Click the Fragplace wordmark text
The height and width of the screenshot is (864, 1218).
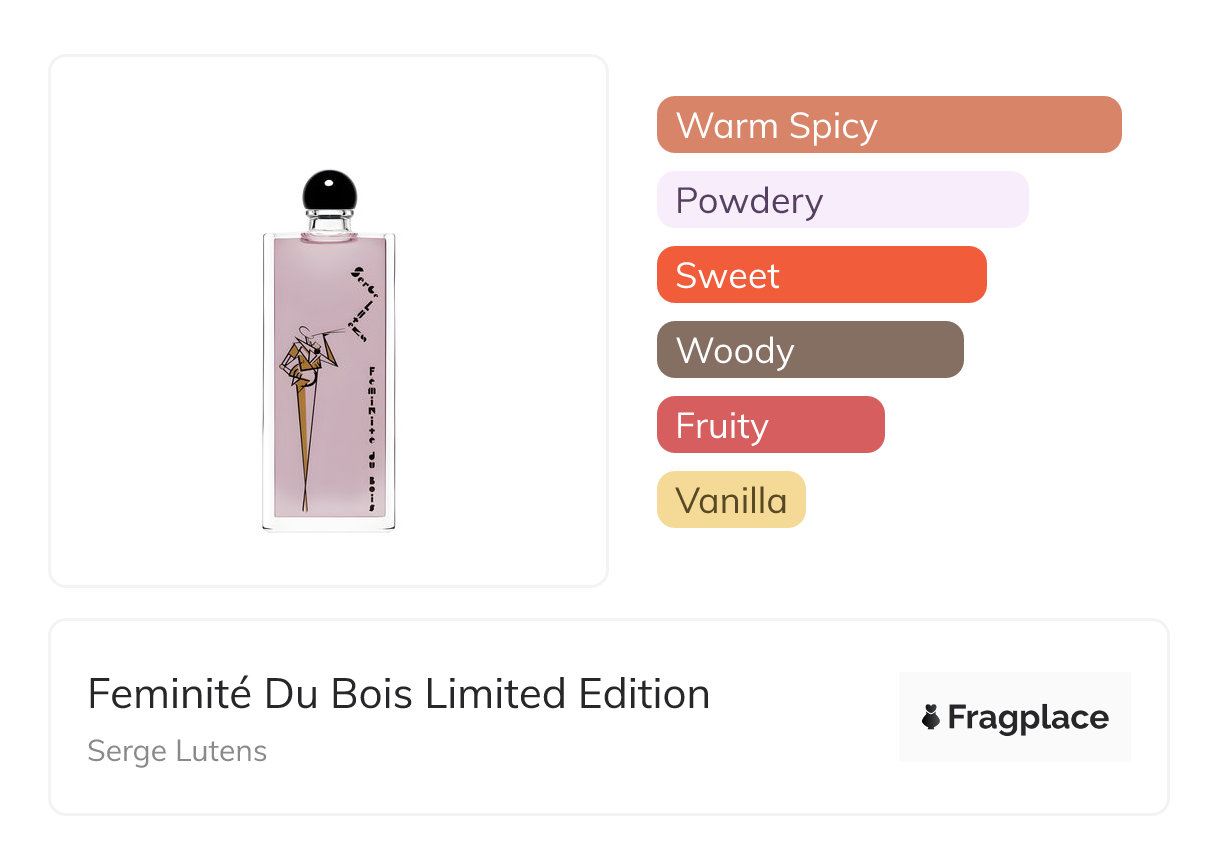(x=1028, y=717)
